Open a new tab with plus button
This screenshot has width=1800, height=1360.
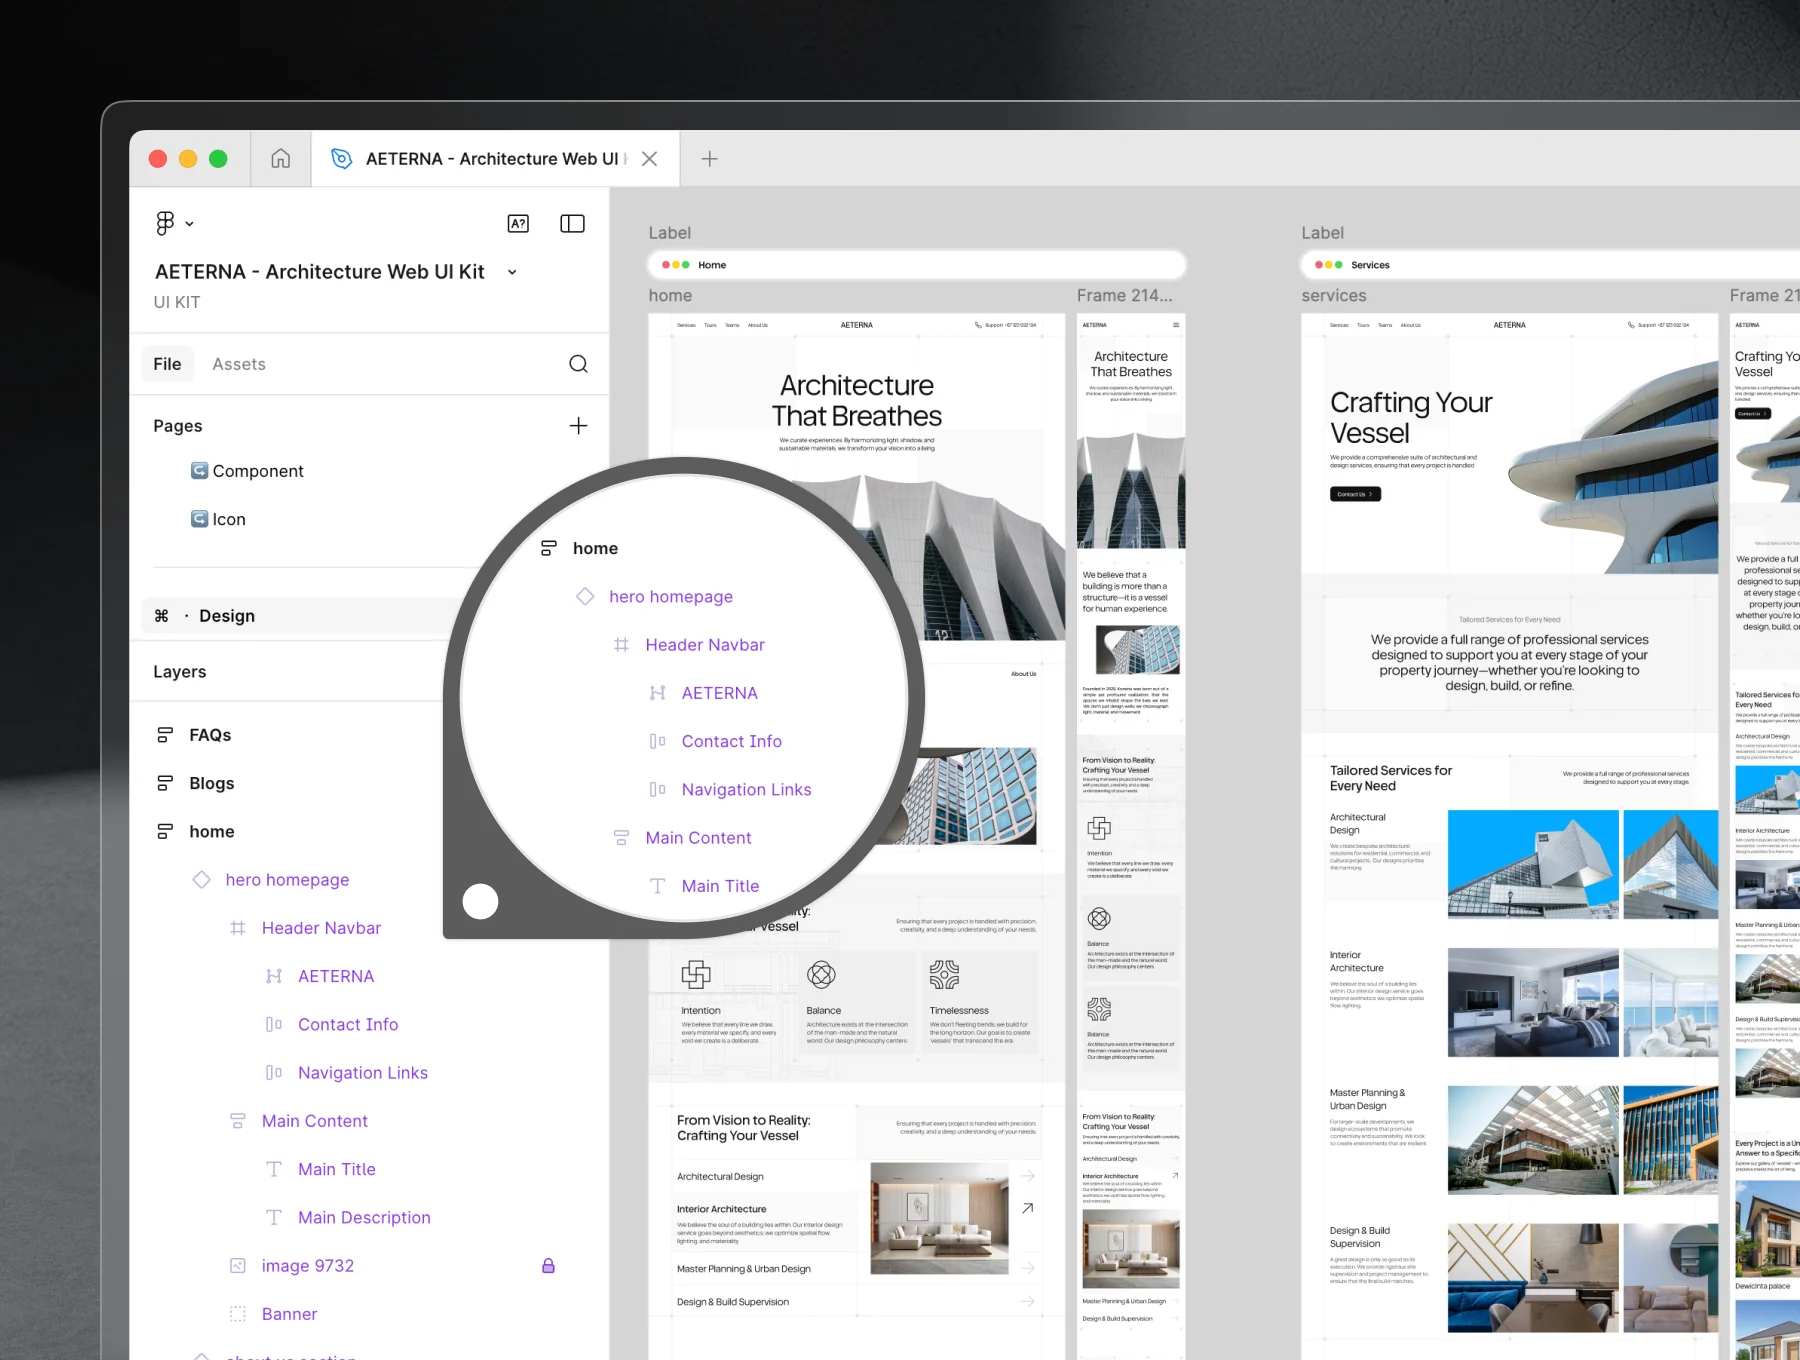coord(709,158)
